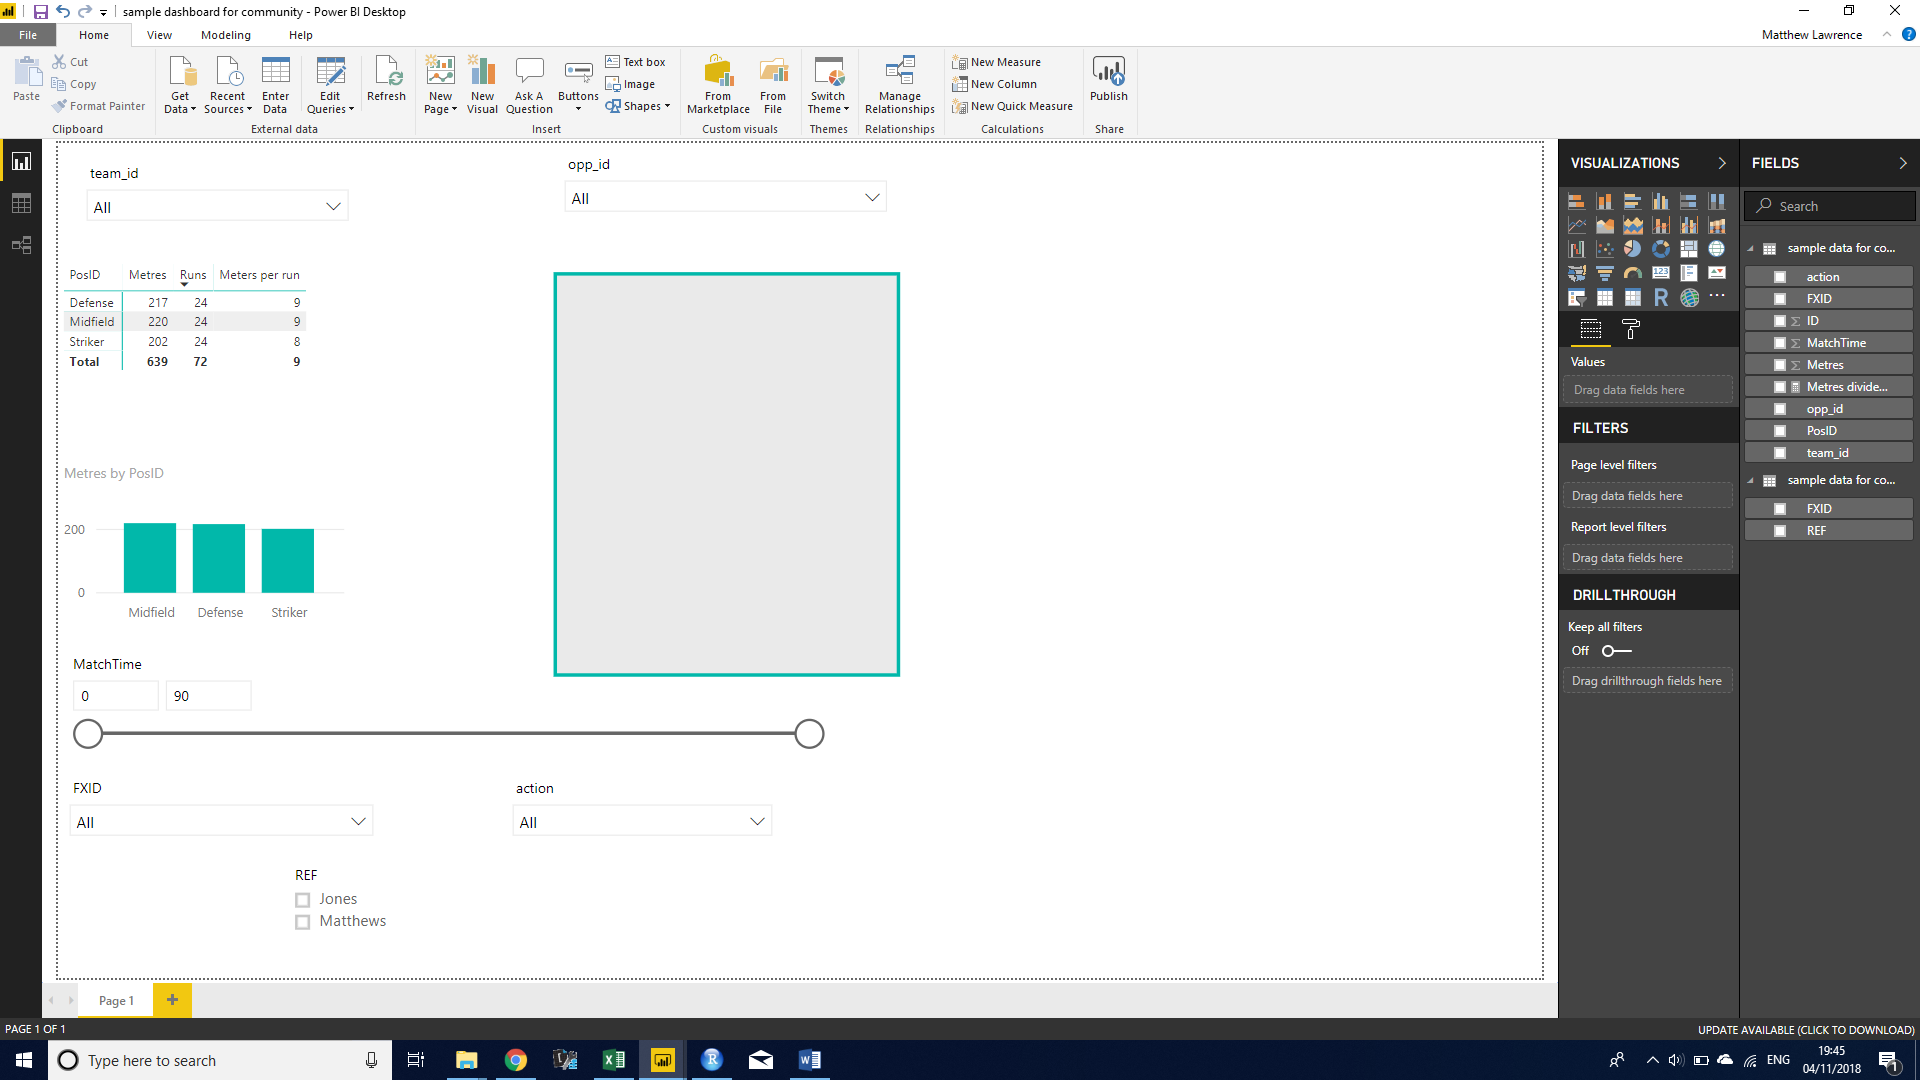Click New Column button
Image resolution: width=1920 pixels, height=1080 pixels.
(994, 84)
